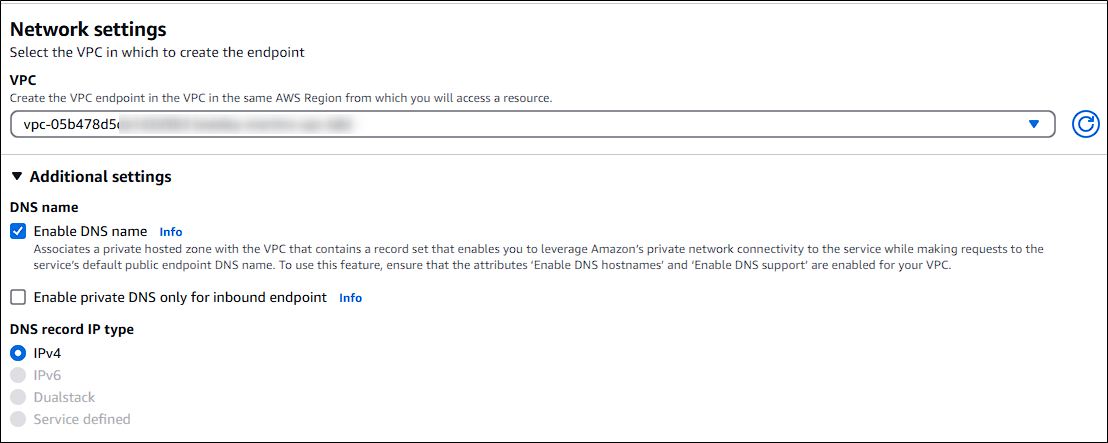
Task: Click the 'Enable DNS name' label text
Action: tap(90, 231)
